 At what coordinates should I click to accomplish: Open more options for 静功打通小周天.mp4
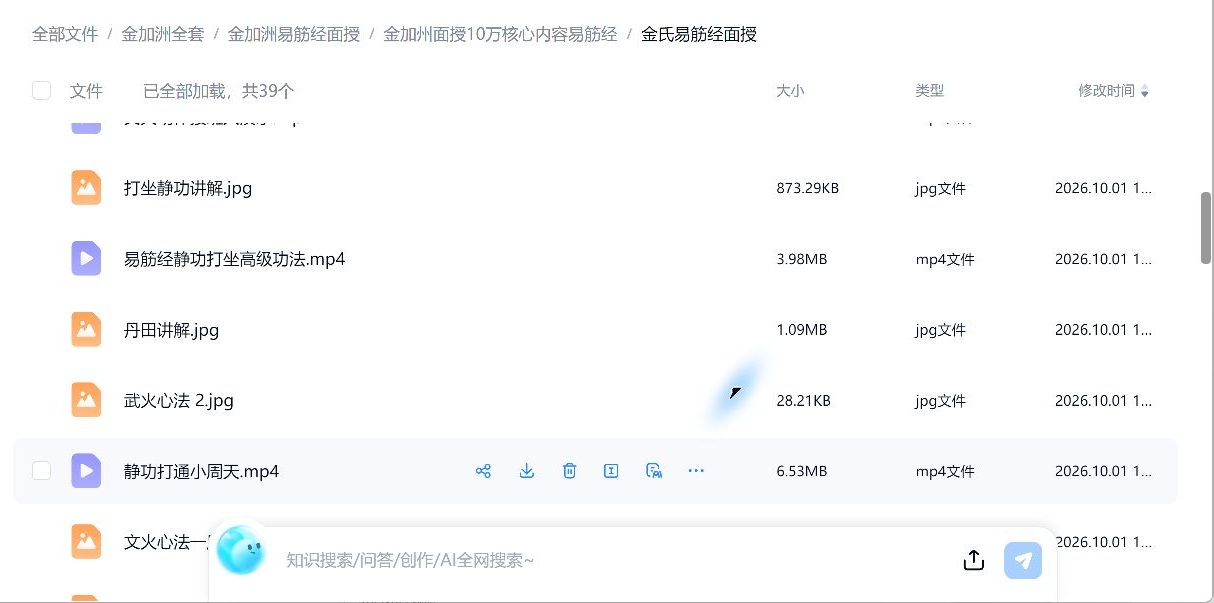click(697, 471)
